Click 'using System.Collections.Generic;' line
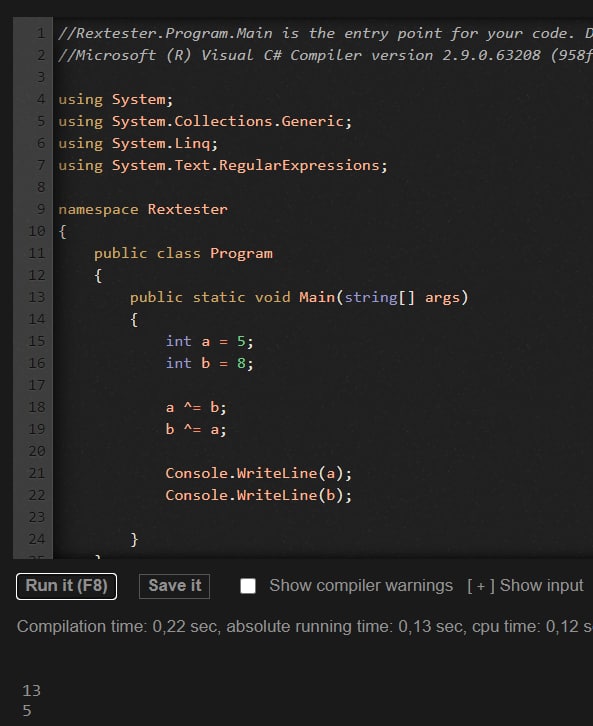Viewport: 593px width, 726px height. [205, 122]
